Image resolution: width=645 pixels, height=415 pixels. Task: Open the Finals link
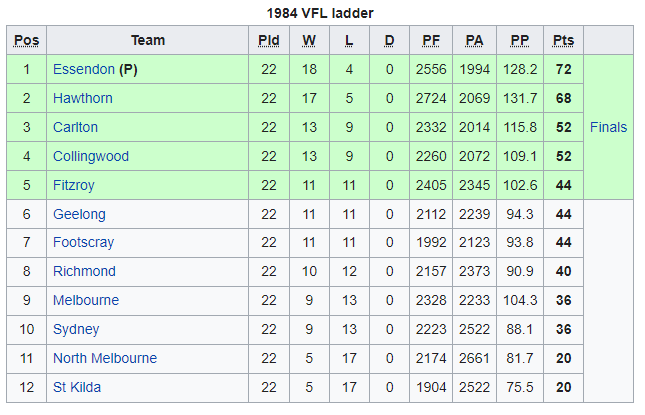click(609, 127)
